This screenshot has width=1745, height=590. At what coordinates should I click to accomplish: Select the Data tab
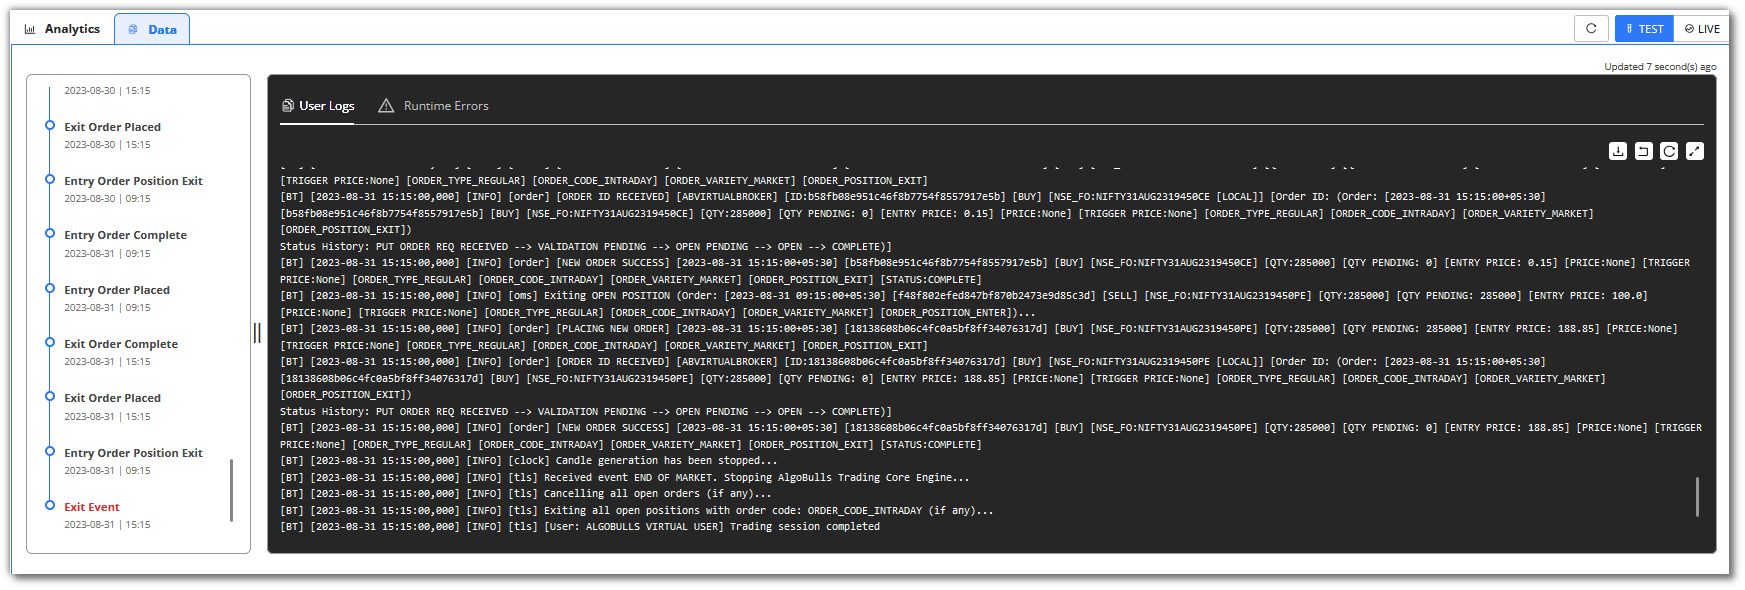pos(152,30)
